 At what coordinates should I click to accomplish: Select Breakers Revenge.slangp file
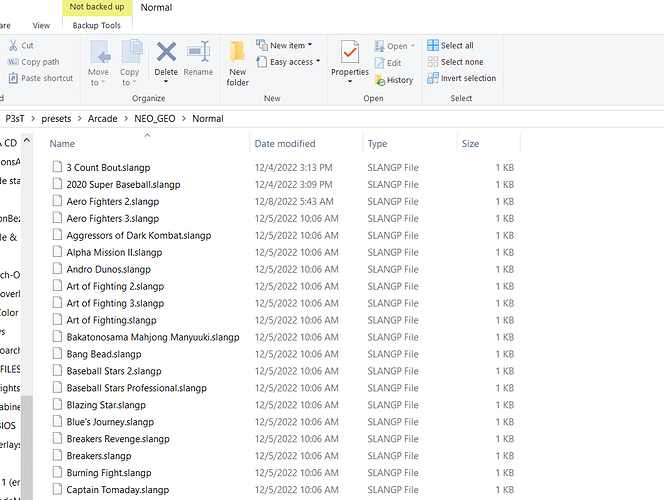click(118, 439)
